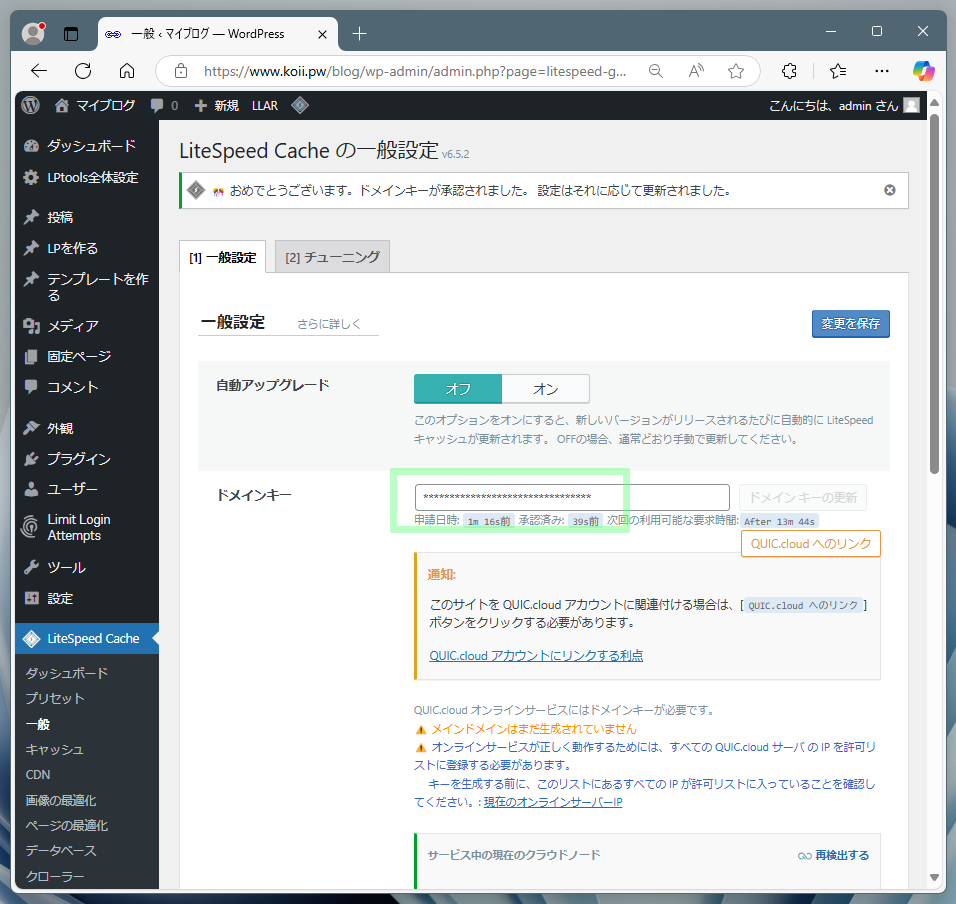
Task: Set auto upgrade to オフ
Action: pyautogui.click(x=458, y=389)
